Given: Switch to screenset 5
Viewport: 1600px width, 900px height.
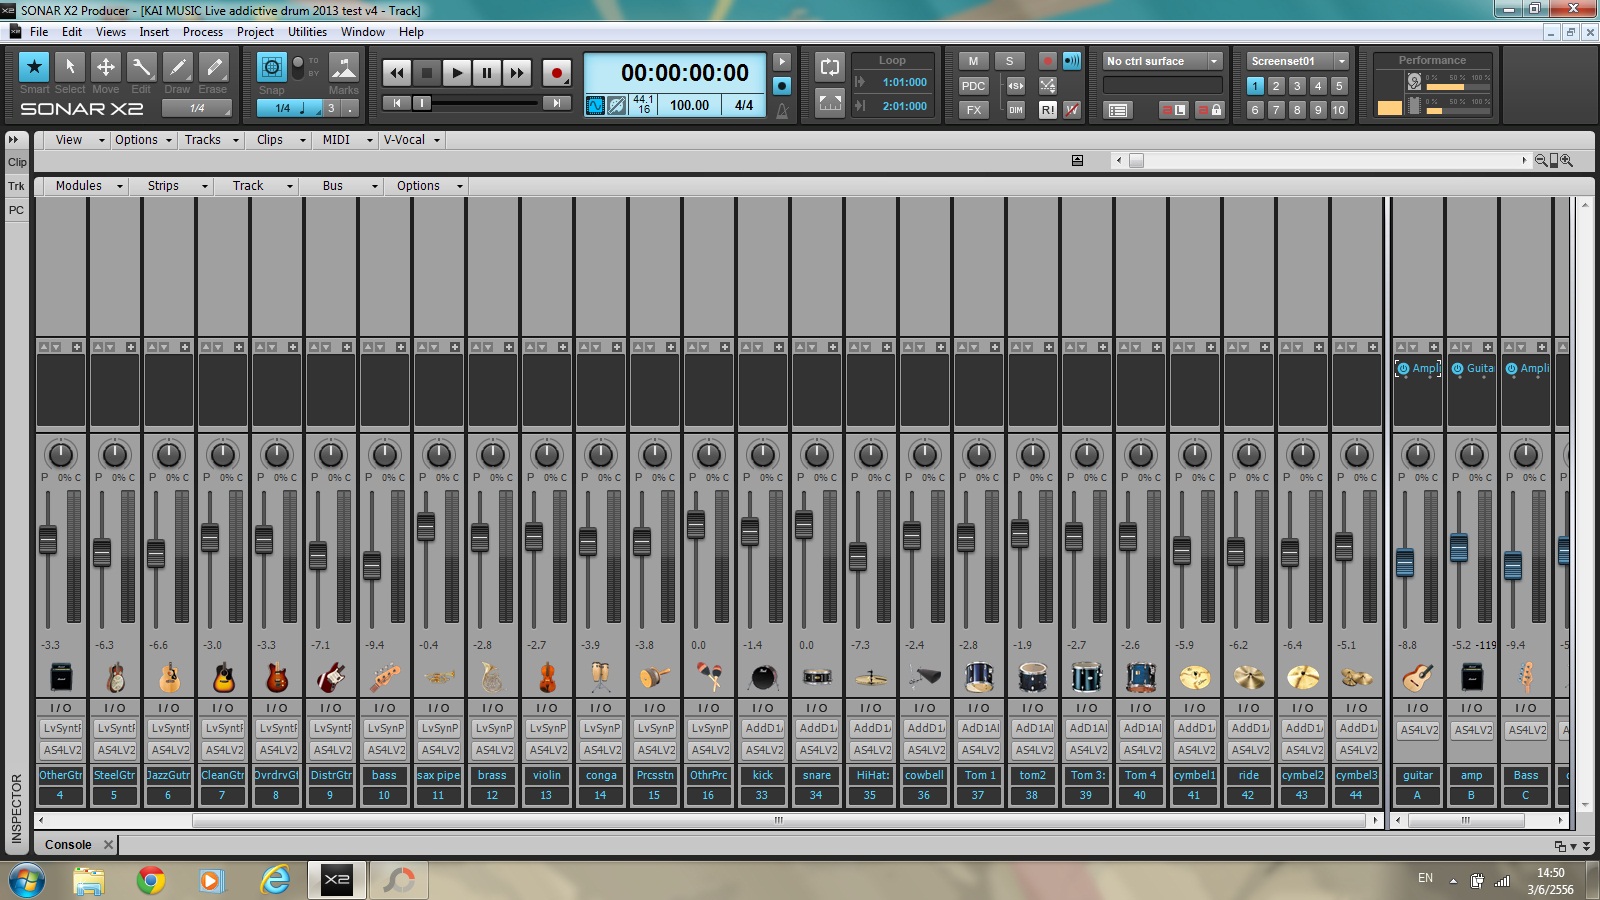Looking at the screenshot, I should (x=1340, y=86).
